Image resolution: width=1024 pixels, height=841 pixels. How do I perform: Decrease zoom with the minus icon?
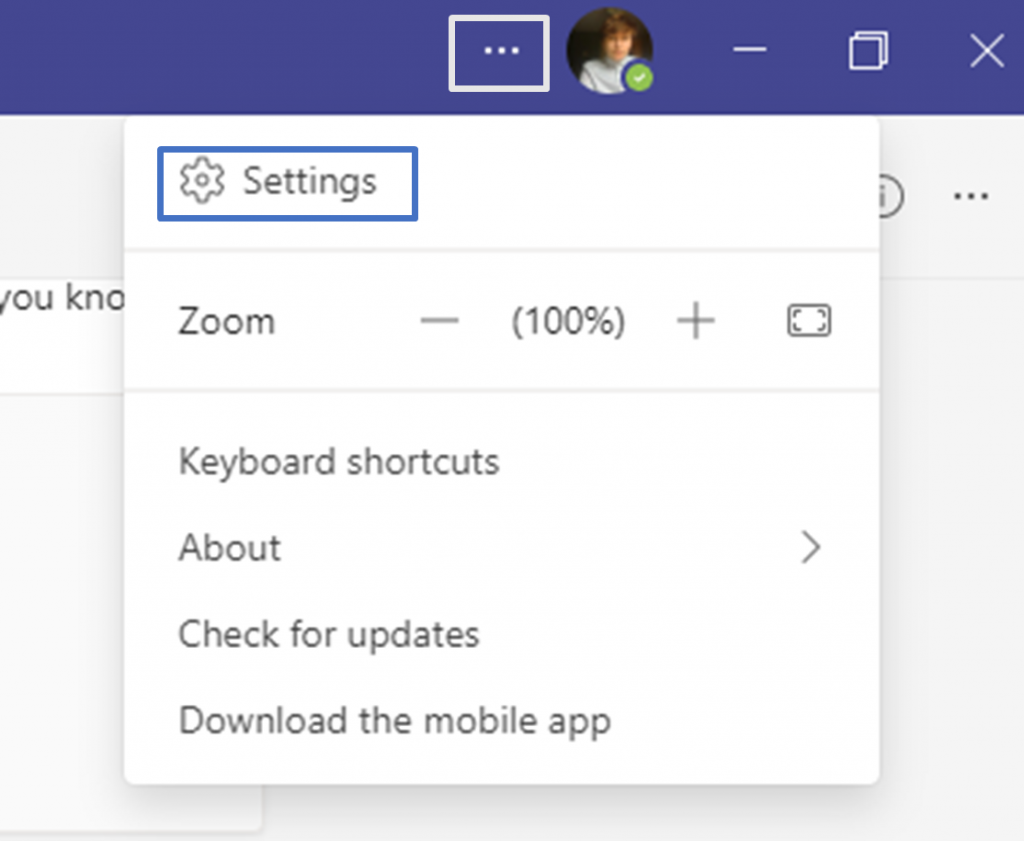tap(440, 321)
